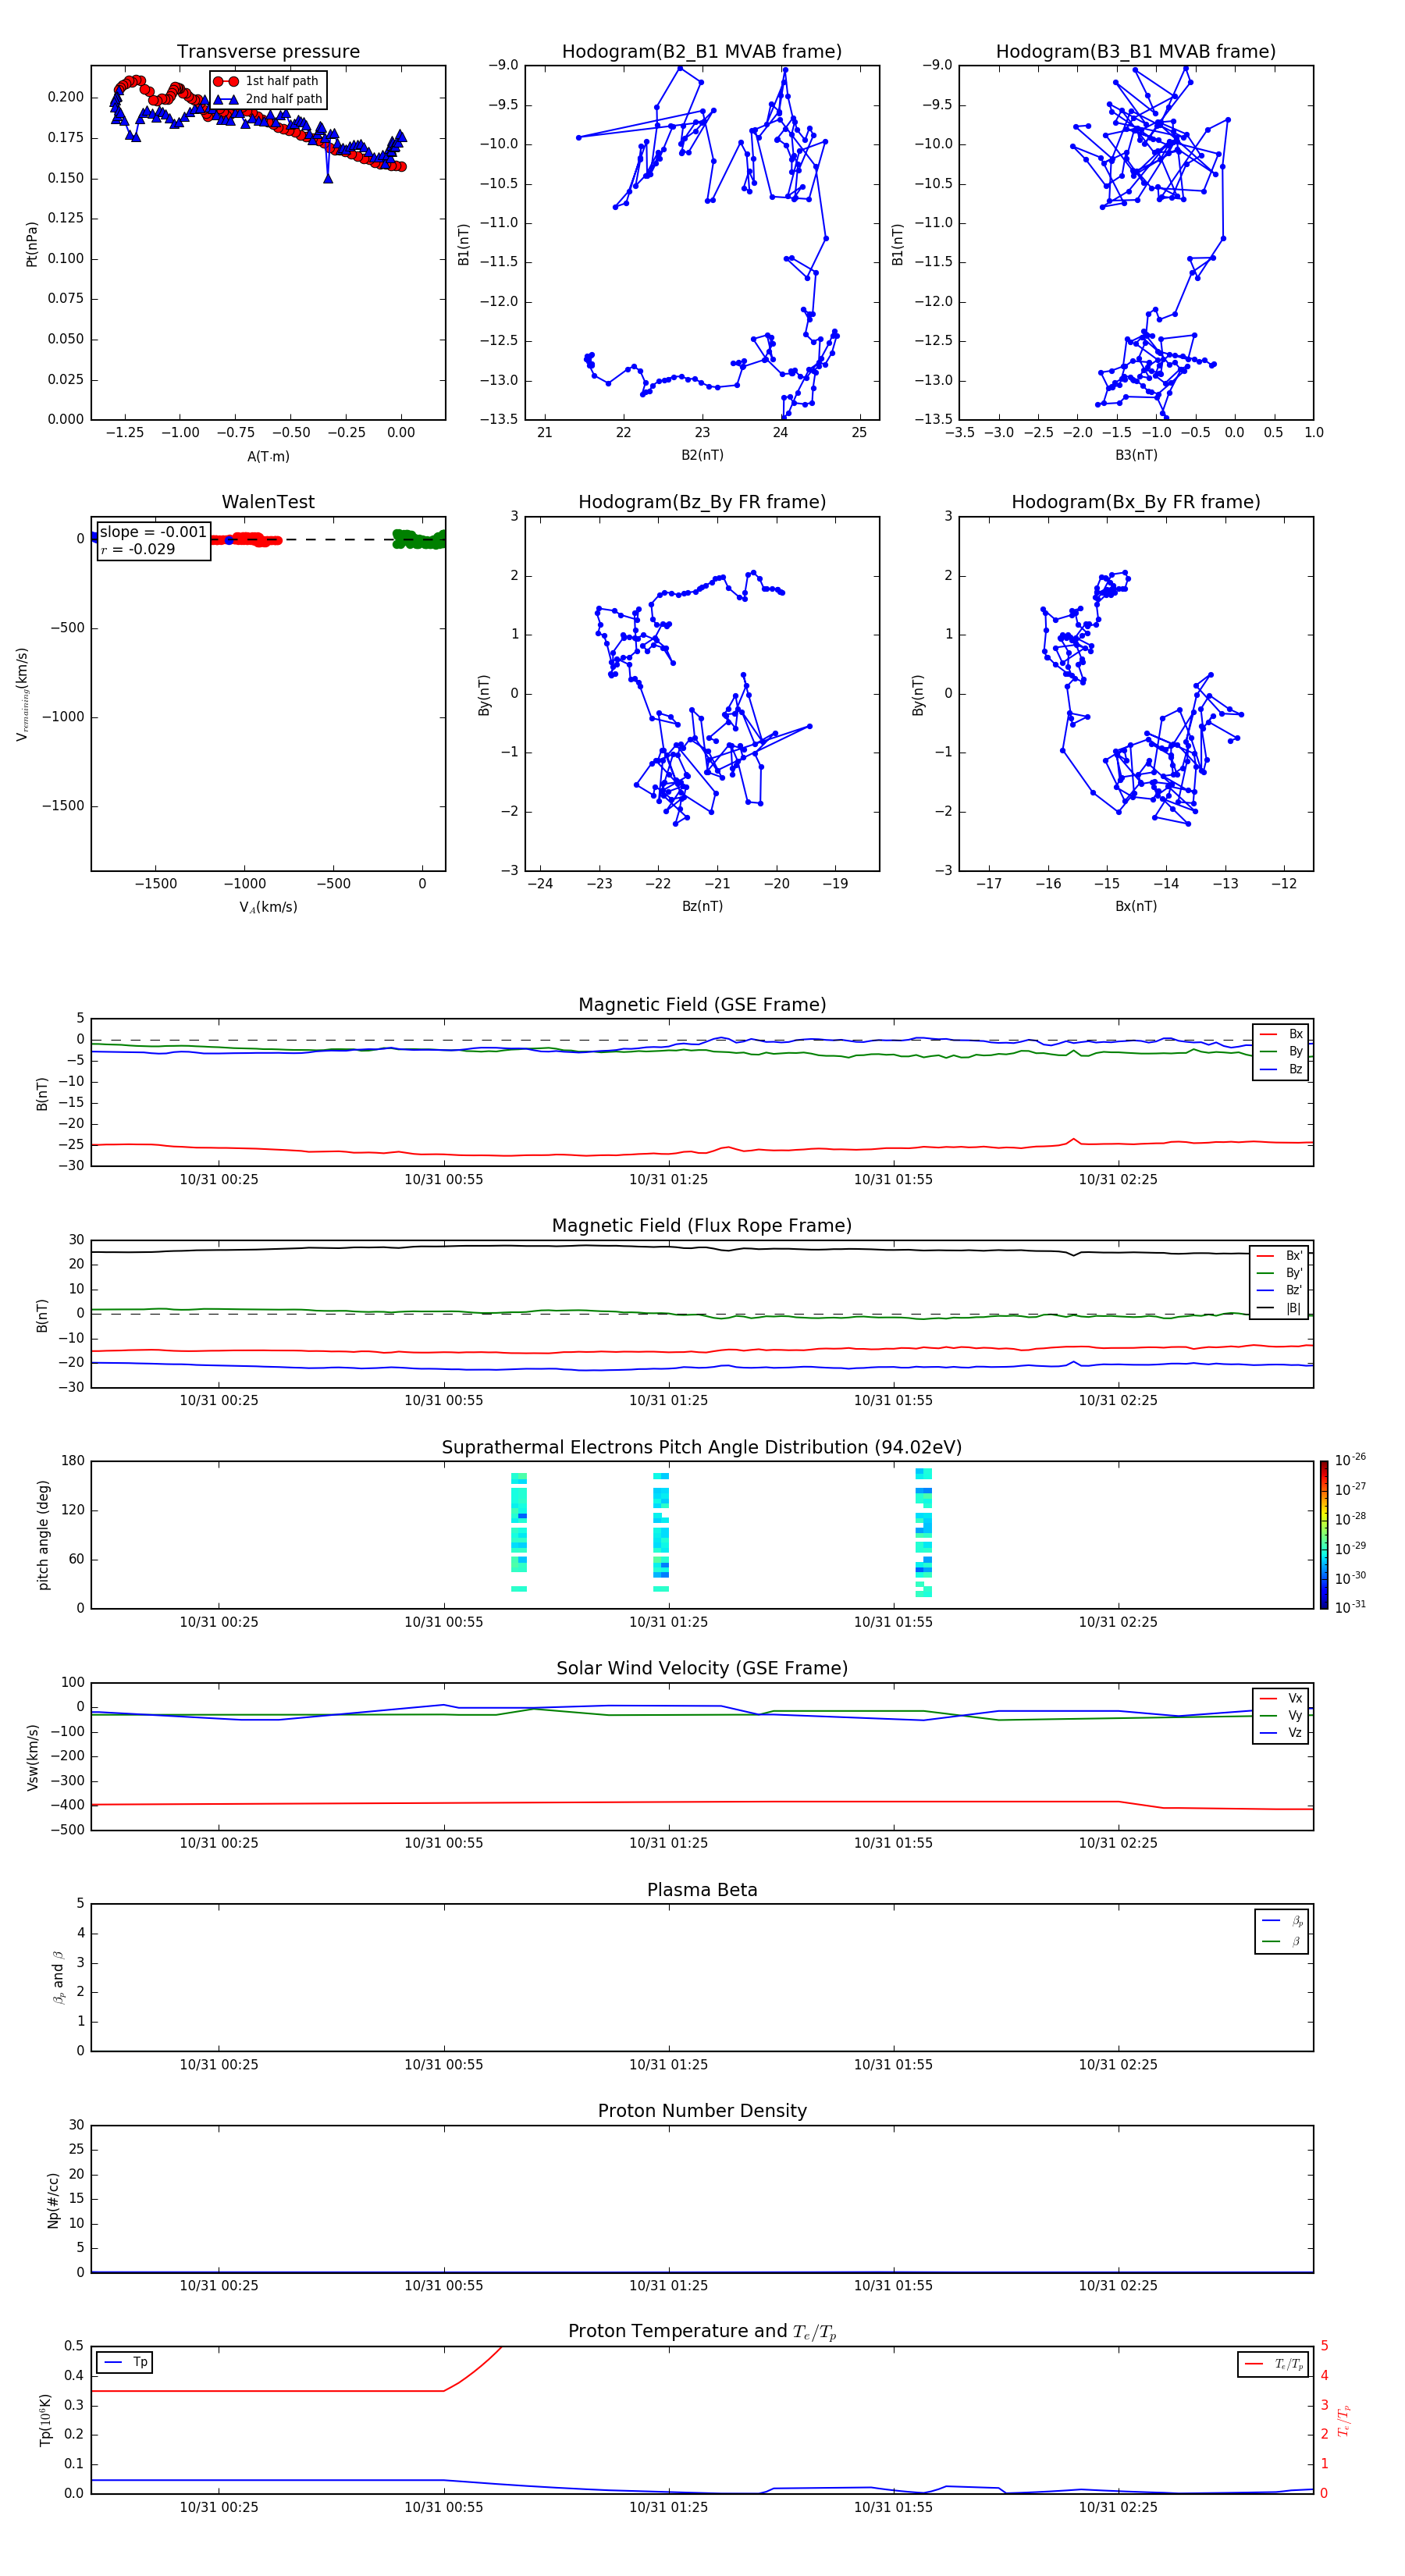Select the "1st half path" legend entry
Screen dimensions: 1405x2576
click(x=267, y=81)
